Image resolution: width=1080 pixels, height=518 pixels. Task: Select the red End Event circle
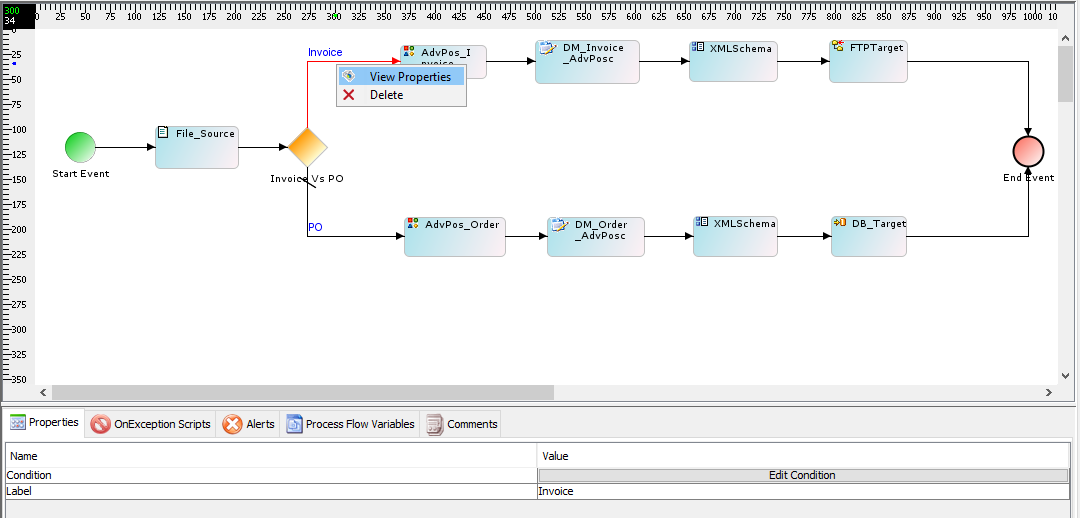click(x=1028, y=151)
